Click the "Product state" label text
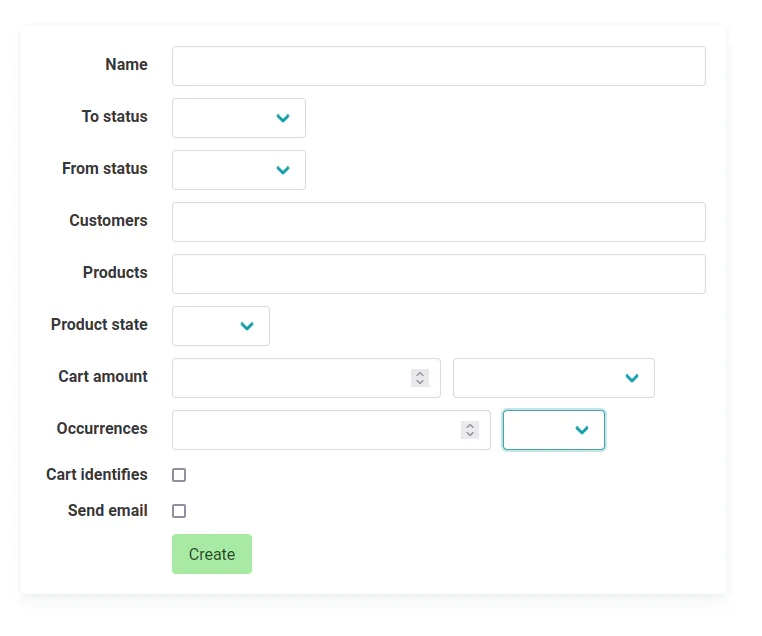This screenshot has width=762, height=636. coord(99,325)
